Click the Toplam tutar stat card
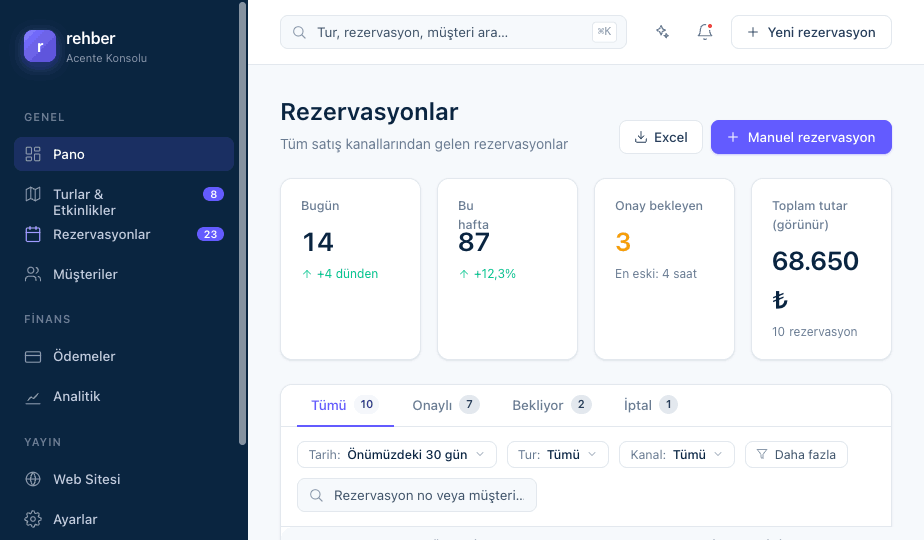Screen dimensions: 924x540 (x=821, y=269)
